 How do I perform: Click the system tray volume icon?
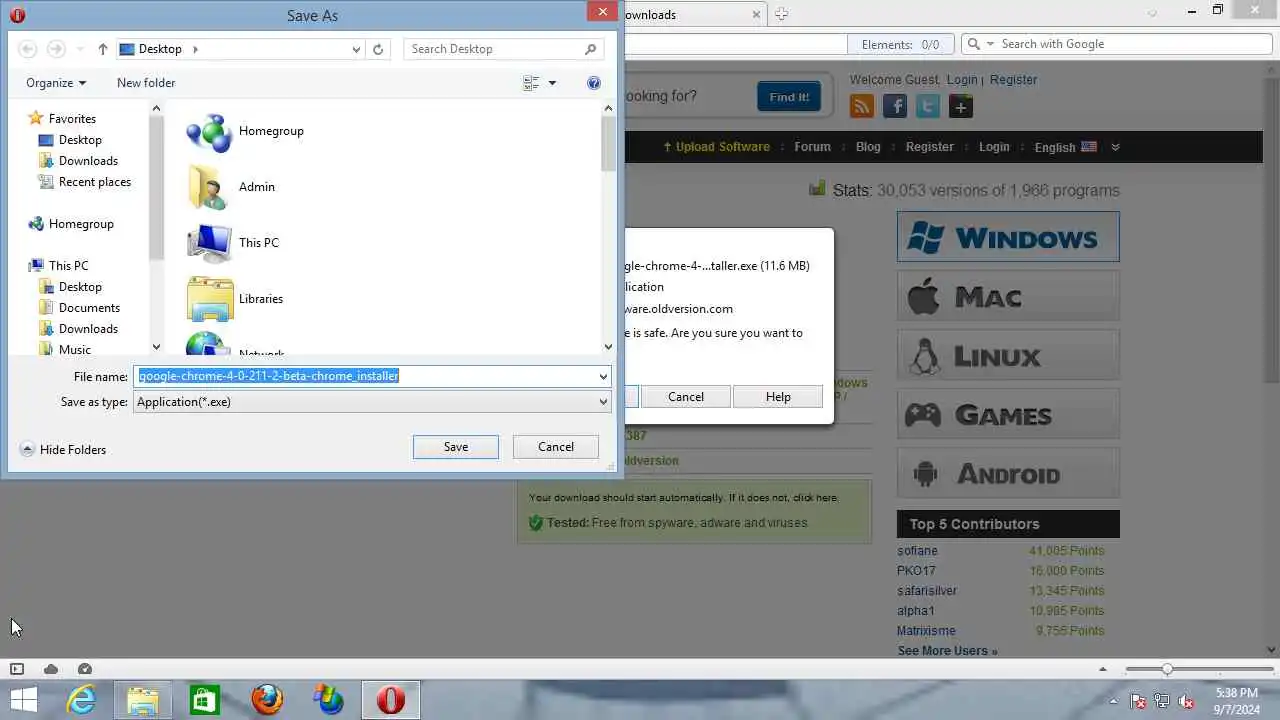1187,701
